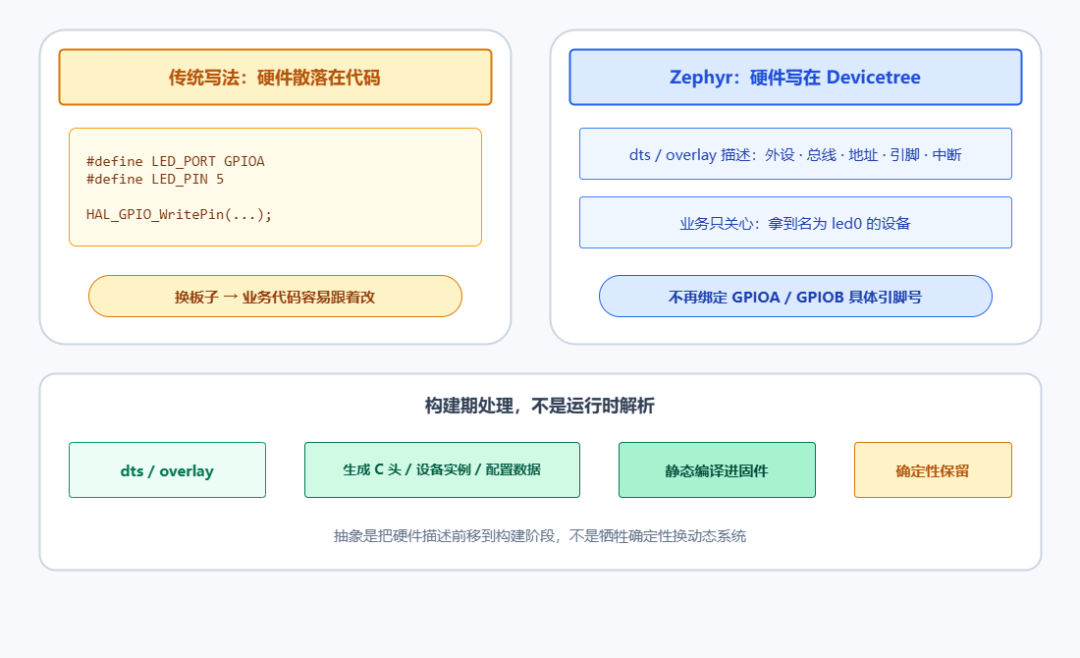1080x658 pixels.
Task: Click the green 'dts / overlay' step box
Action: [167, 470]
